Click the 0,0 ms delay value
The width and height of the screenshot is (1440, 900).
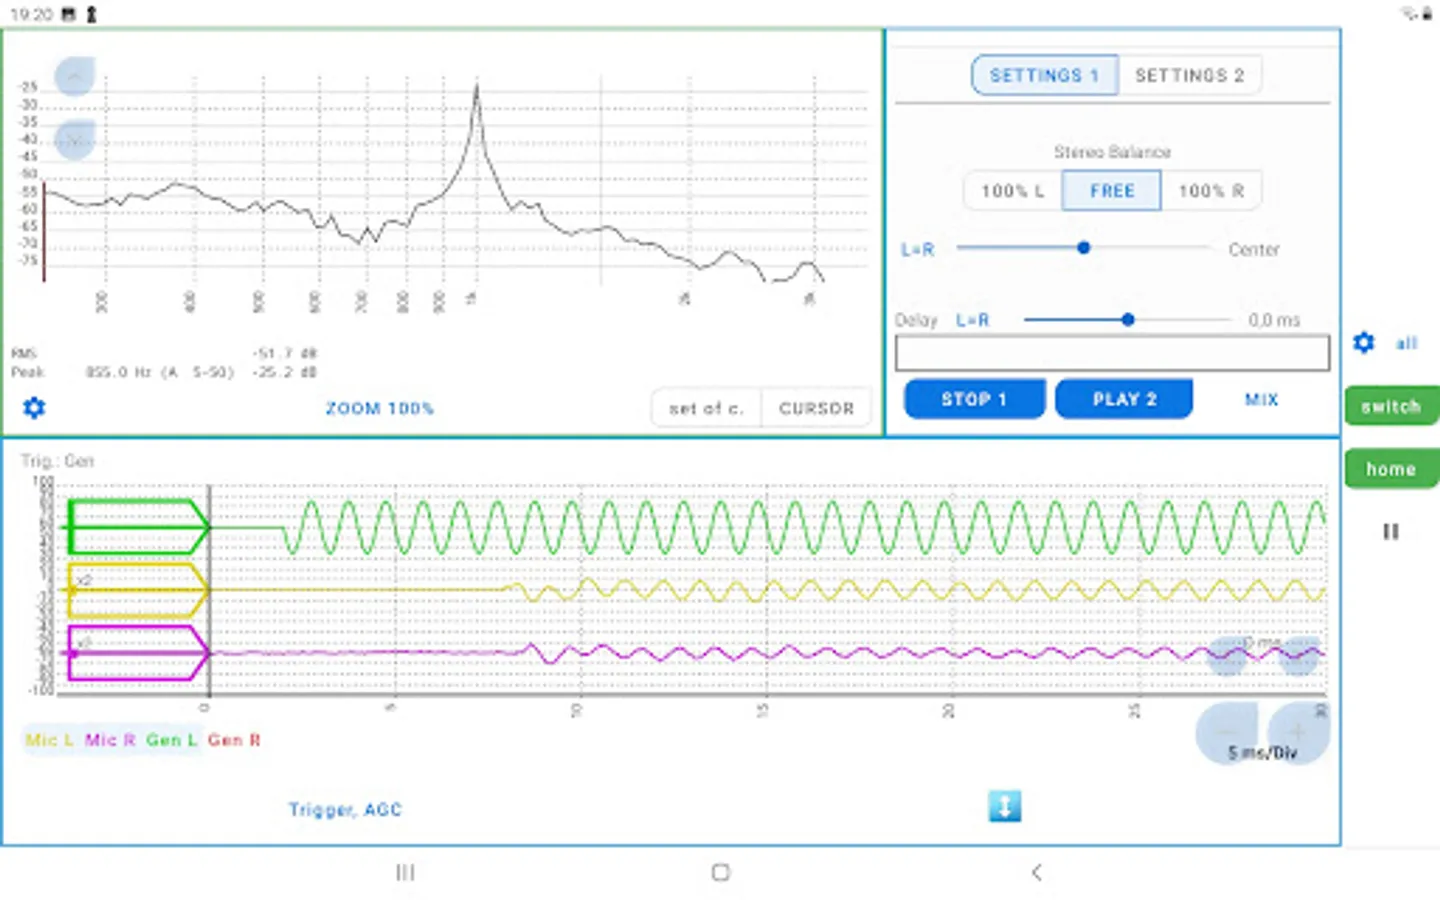pos(1274,320)
